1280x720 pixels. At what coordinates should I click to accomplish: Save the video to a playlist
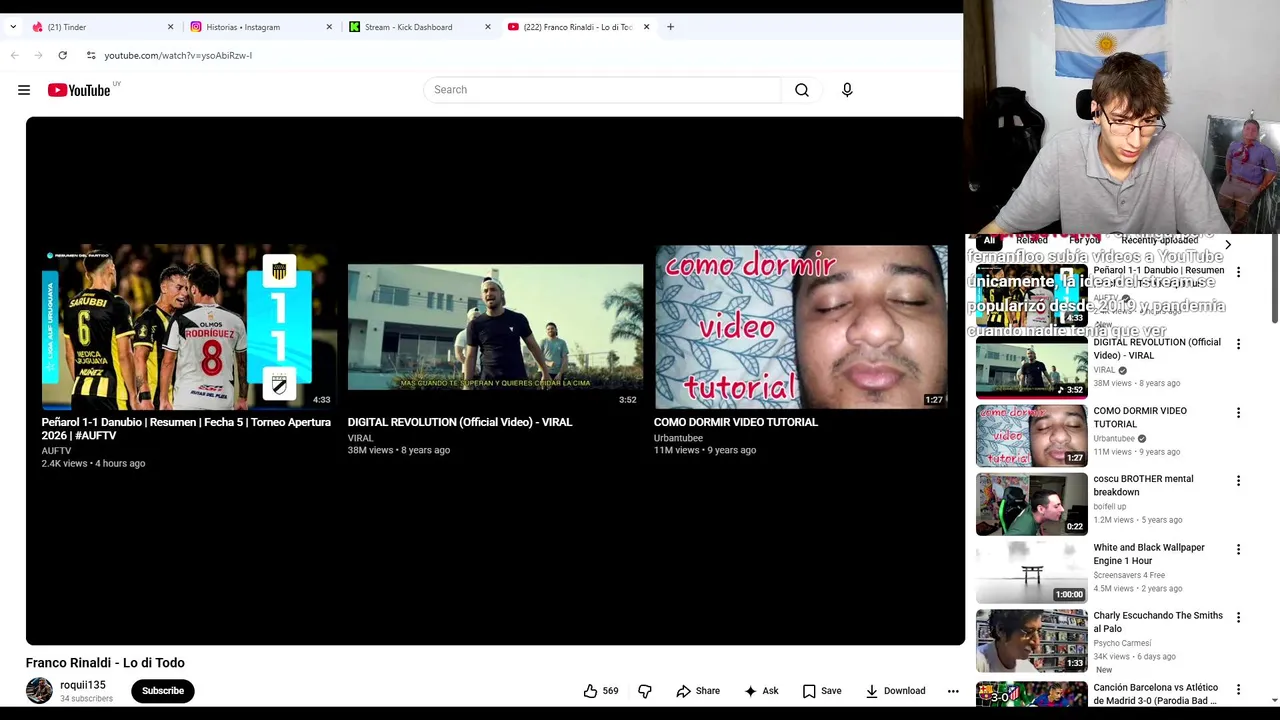coord(822,691)
